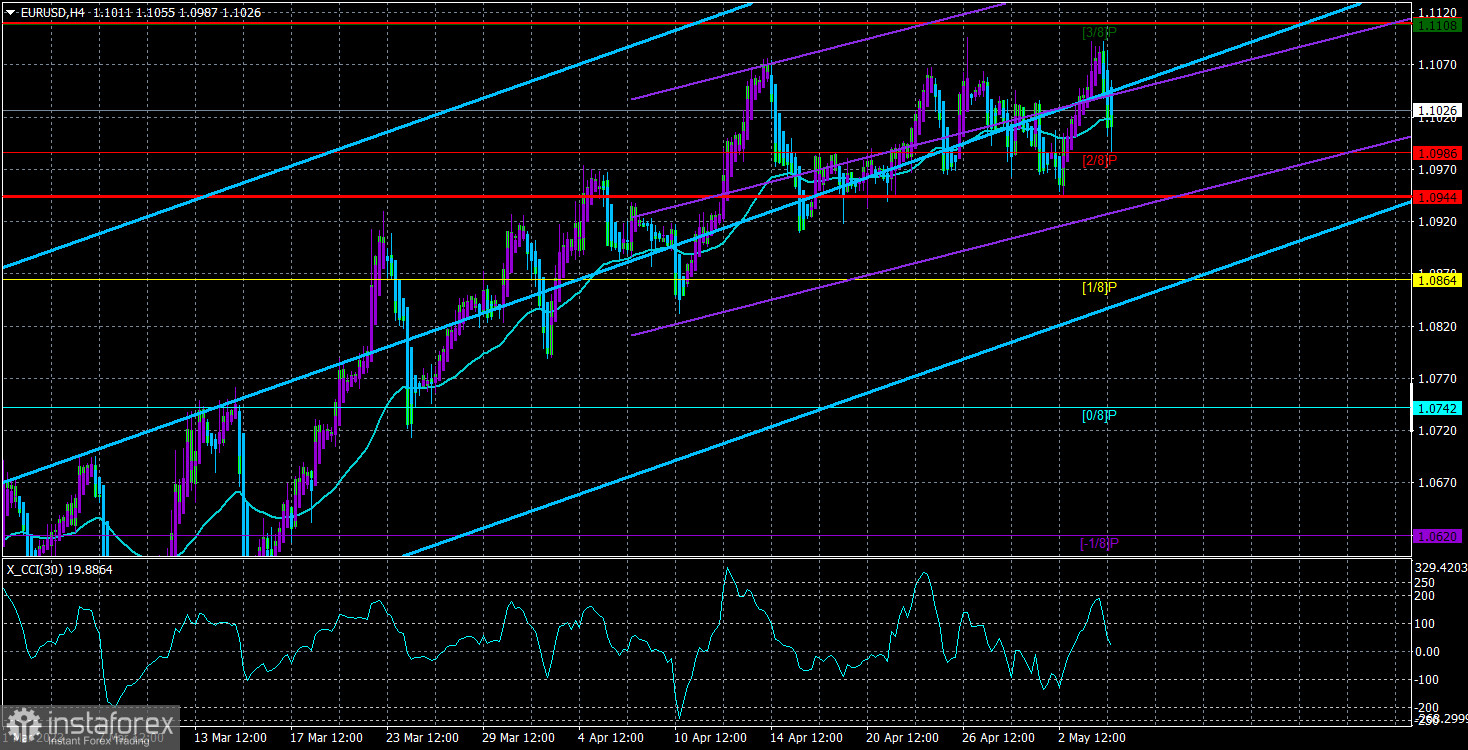The width and height of the screenshot is (1468, 750).
Task: Click the 1.0720 value on price axis
Action: (x=1436, y=430)
